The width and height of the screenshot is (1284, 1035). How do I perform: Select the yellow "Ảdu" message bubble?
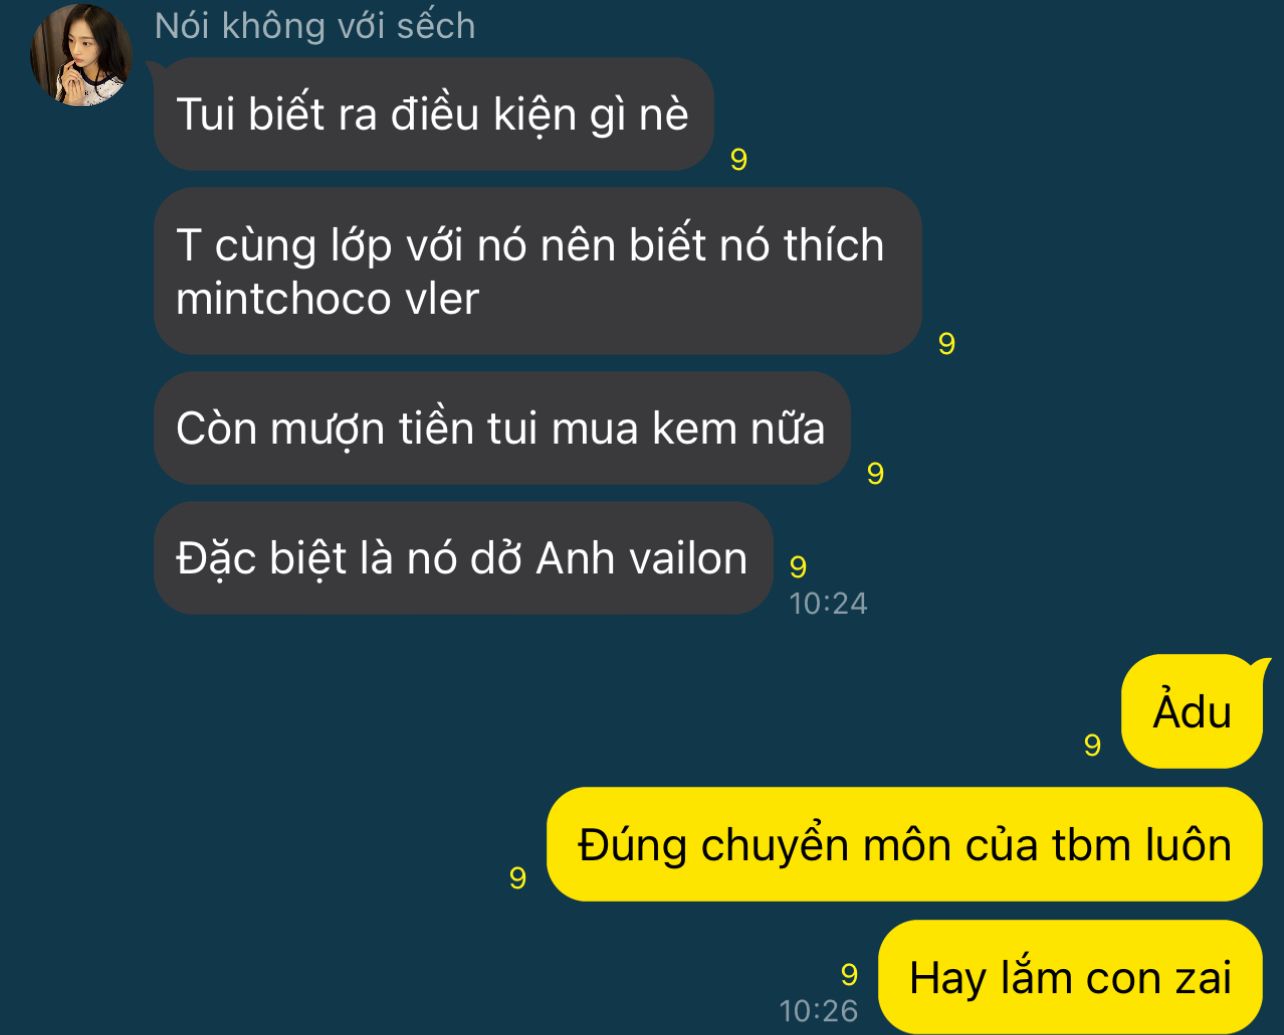pos(1192,712)
